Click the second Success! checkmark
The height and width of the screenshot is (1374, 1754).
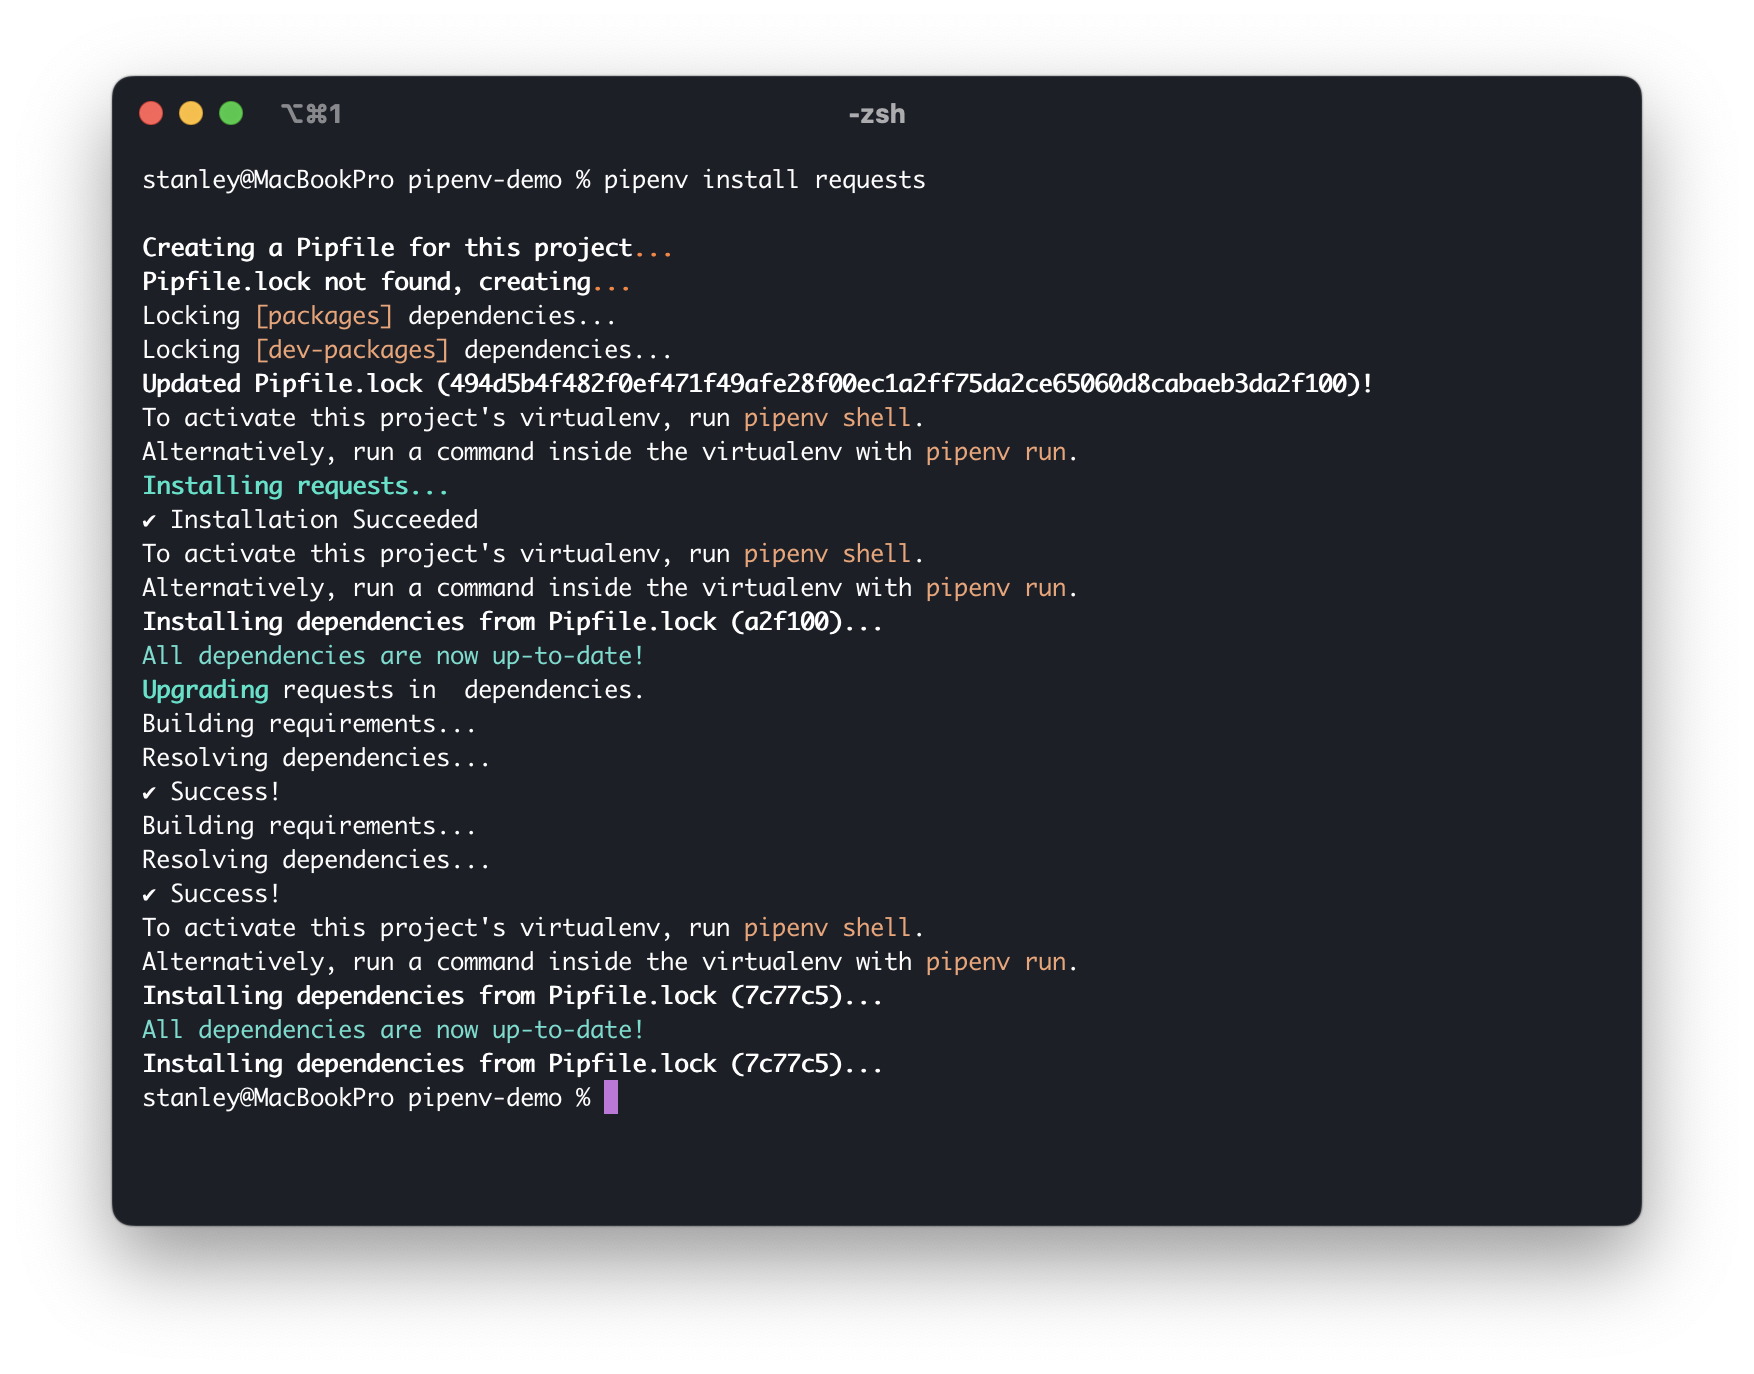pos(149,895)
